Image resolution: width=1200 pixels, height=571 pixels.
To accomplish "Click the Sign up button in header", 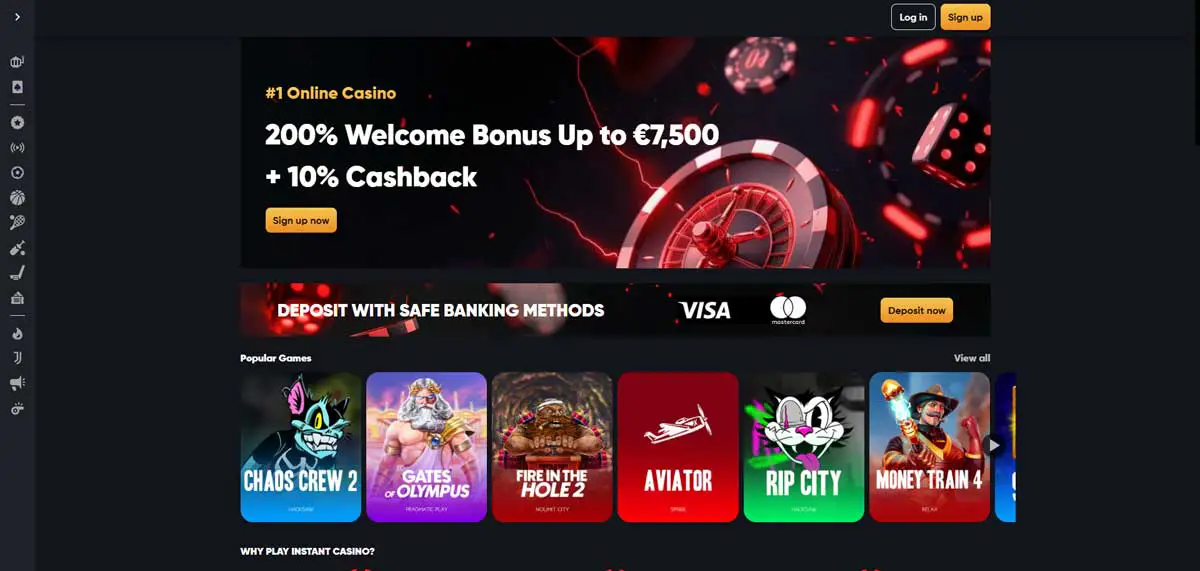I will point(965,17).
